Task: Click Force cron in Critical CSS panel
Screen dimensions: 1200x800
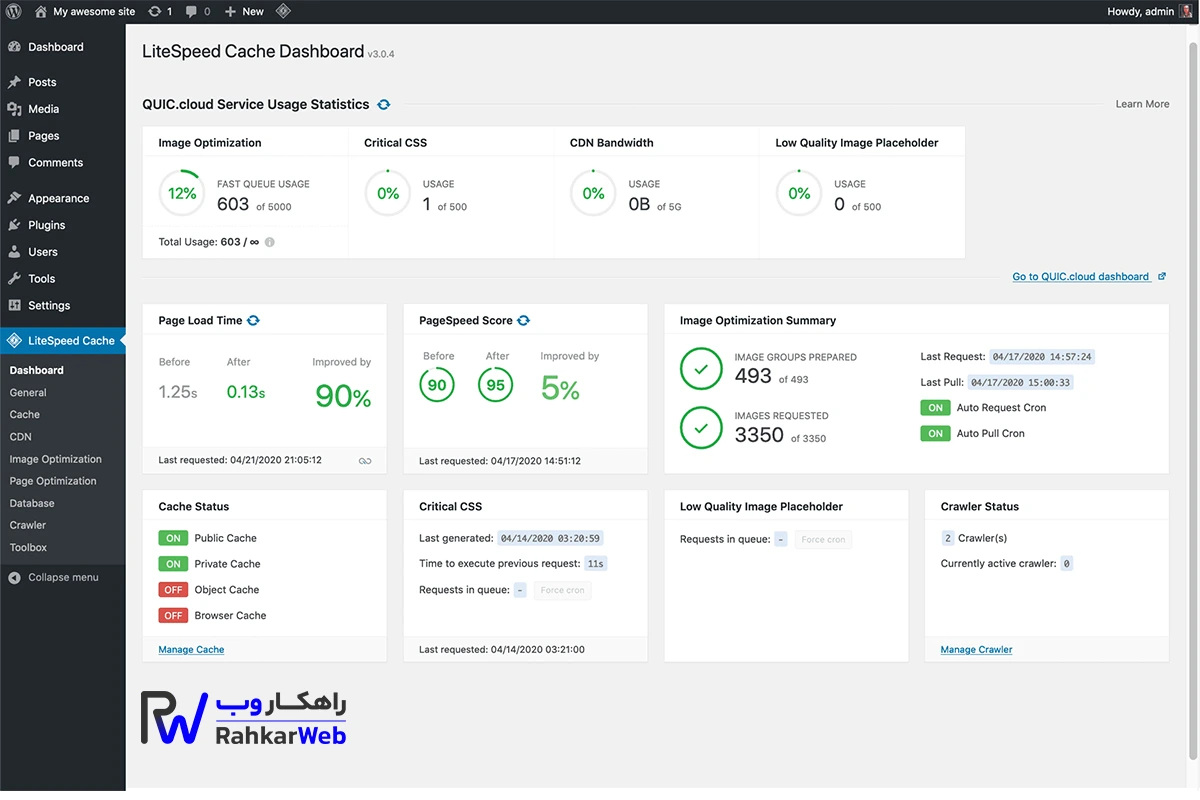Action: (x=562, y=591)
